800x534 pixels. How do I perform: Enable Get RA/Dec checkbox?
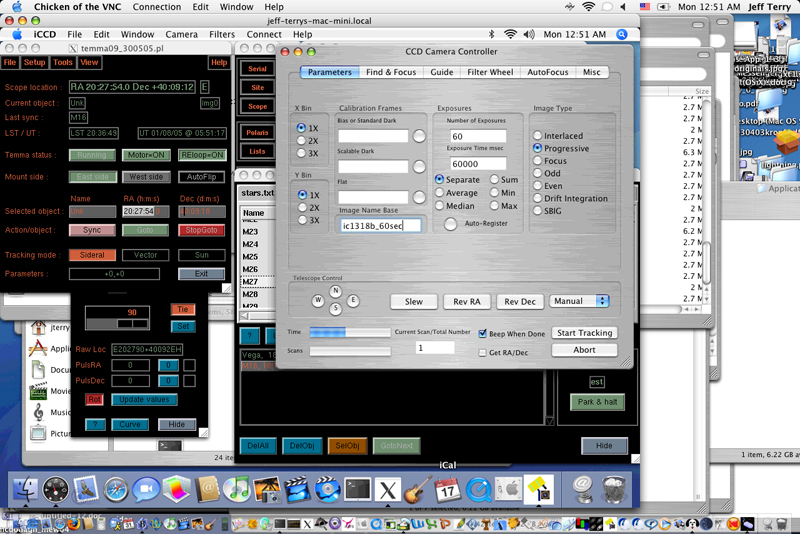coord(483,352)
